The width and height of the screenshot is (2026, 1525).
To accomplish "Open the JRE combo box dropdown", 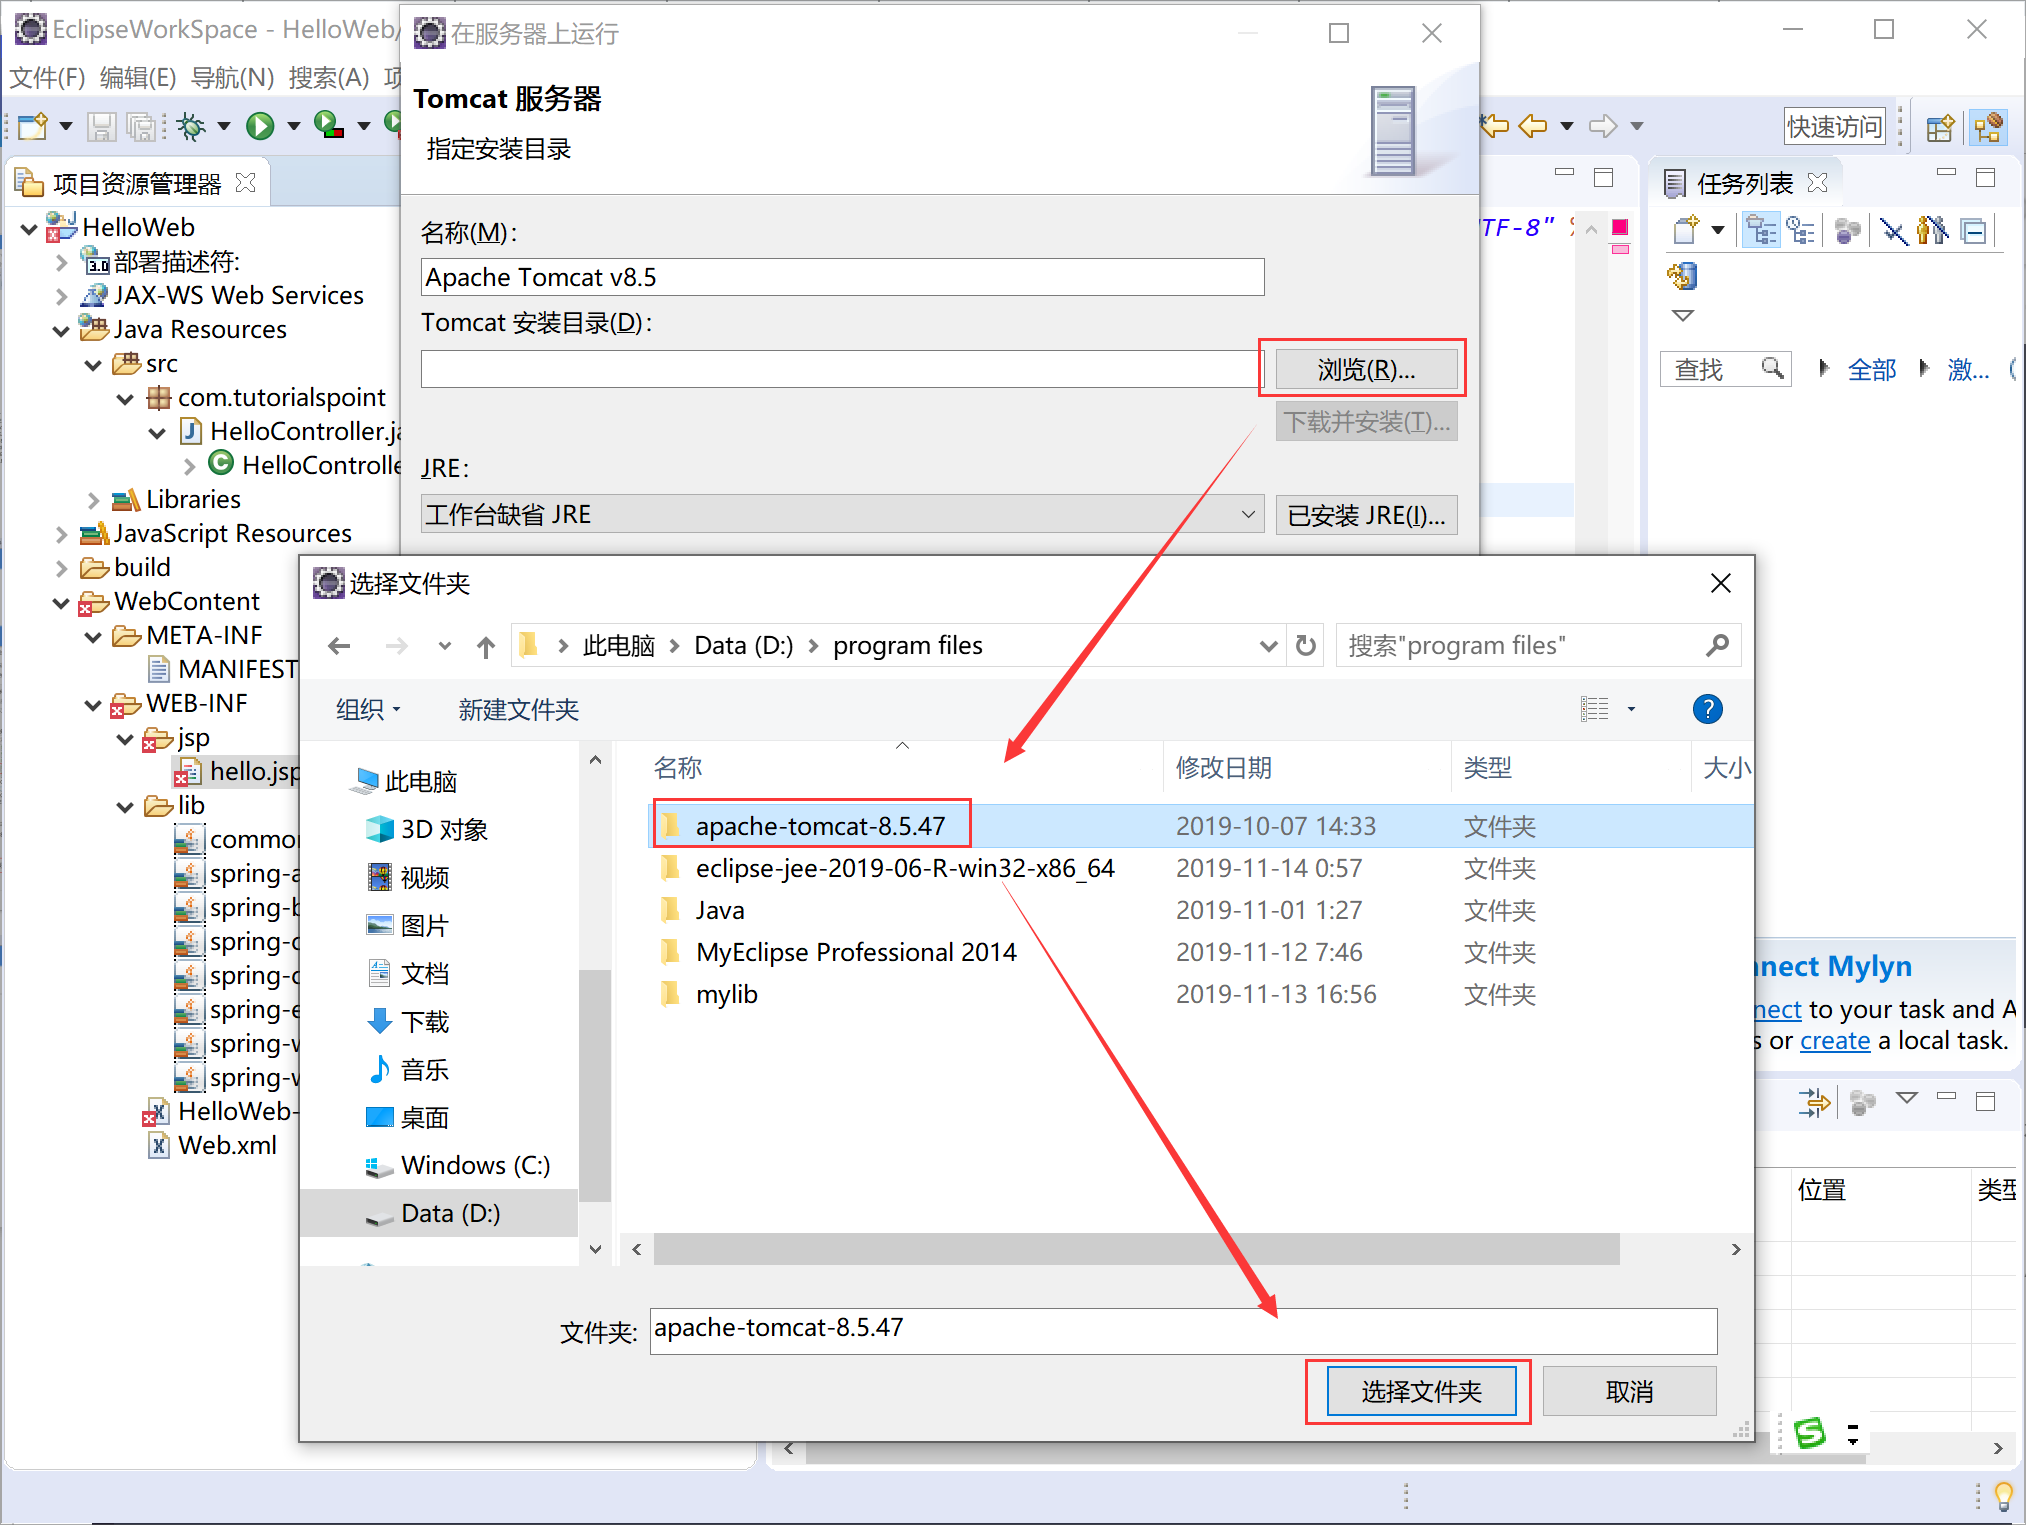I will point(1247,515).
